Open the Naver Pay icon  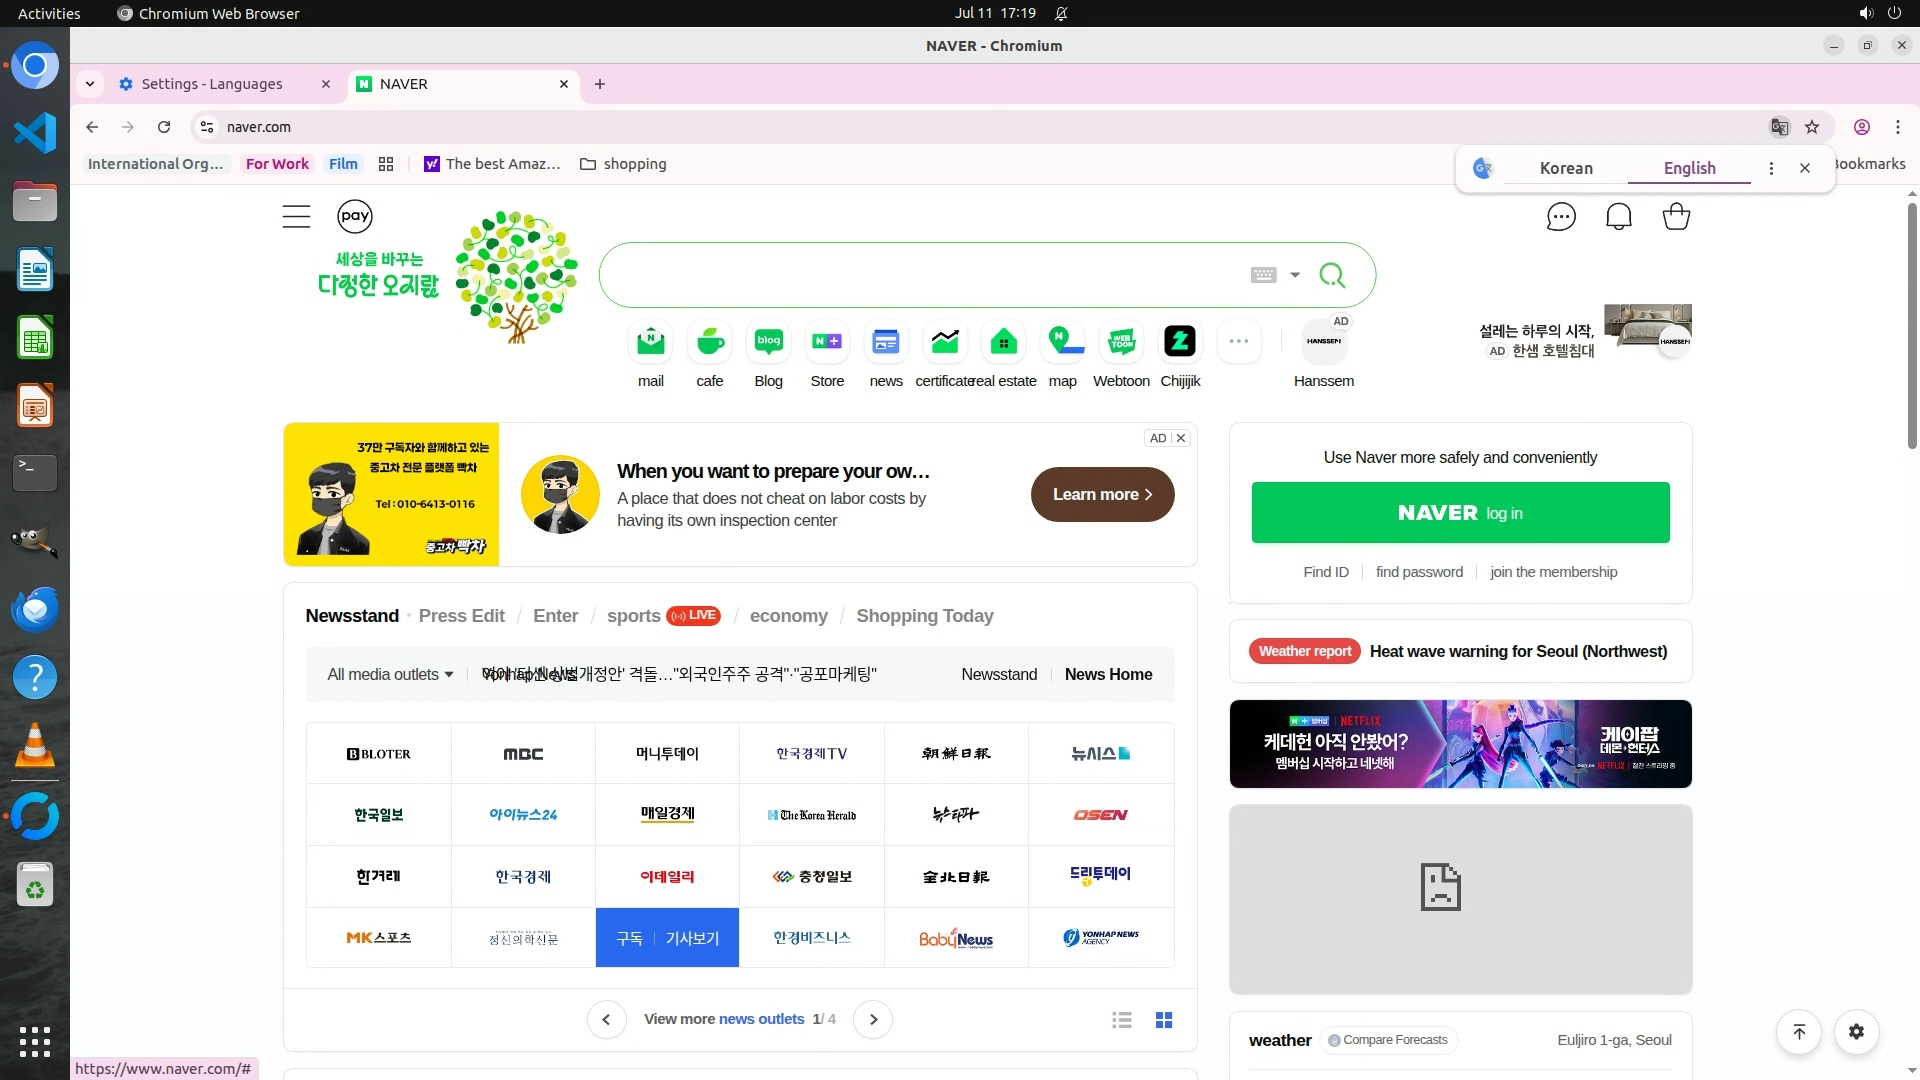pyautogui.click(x=355, y=216)
